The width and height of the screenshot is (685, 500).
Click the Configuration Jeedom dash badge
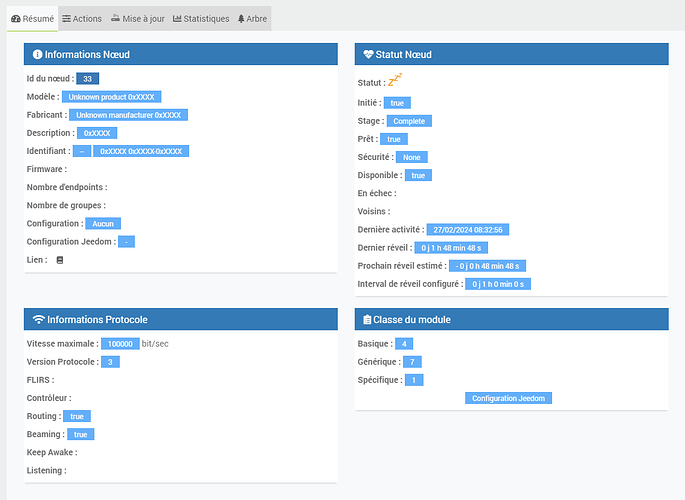(x=126, y=242)
